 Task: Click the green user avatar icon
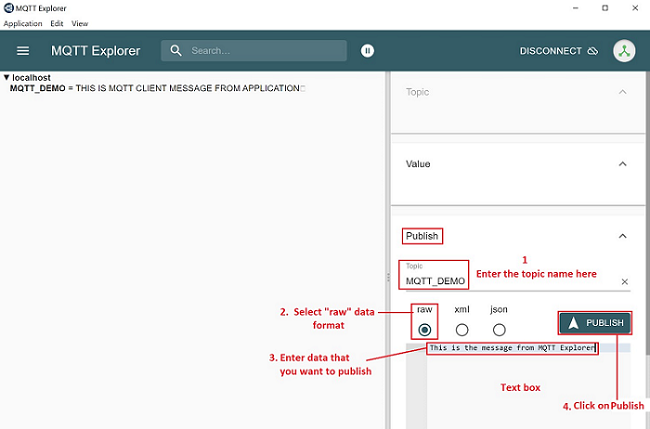(623, 51)
